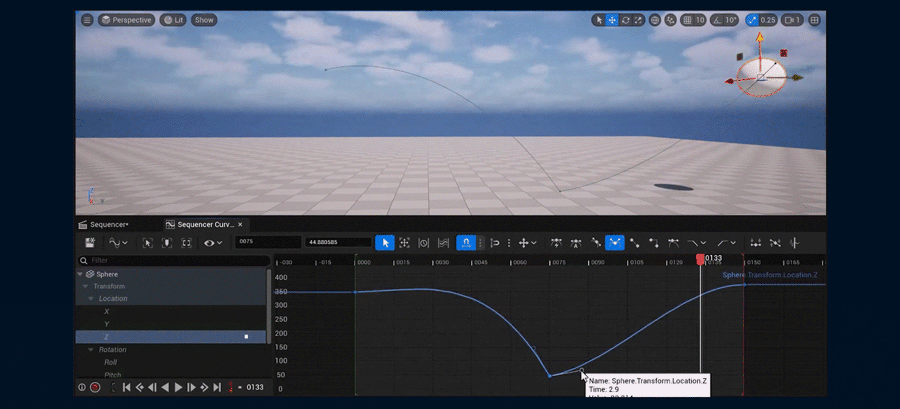
Task: Change the rotation snap value of 10°
Action: [731, 20]
